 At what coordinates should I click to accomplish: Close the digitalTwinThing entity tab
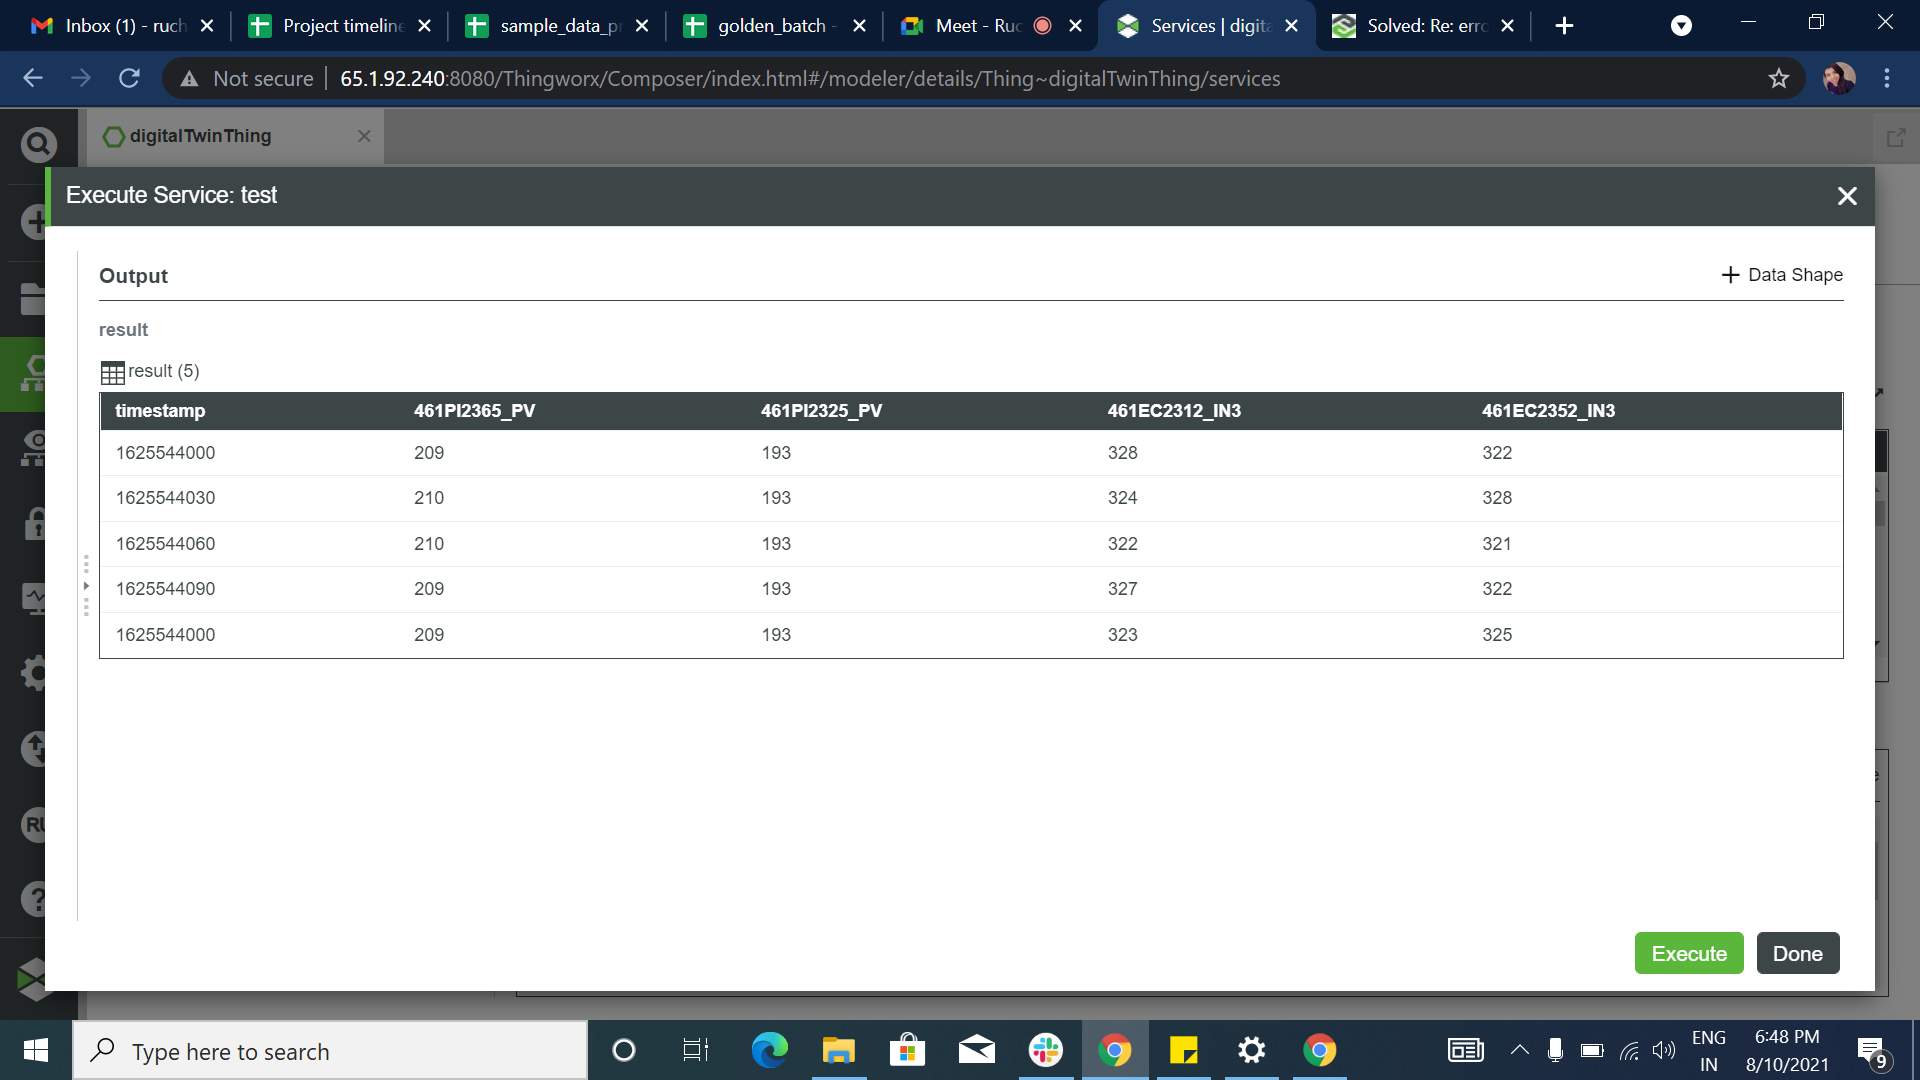coord(364,136)
